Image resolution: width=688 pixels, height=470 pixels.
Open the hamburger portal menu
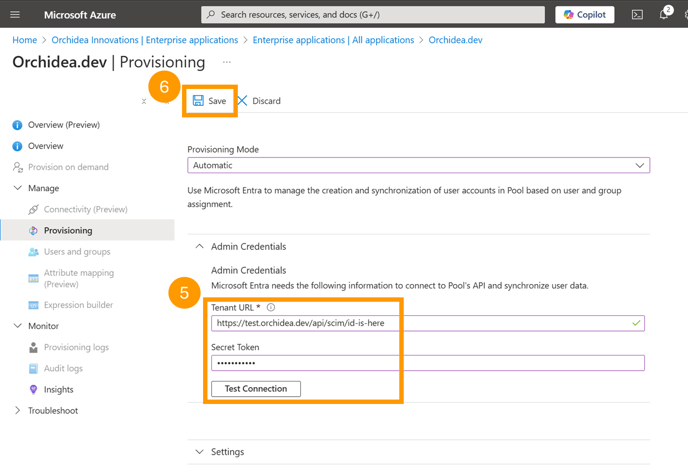click(x=15, y=14)
